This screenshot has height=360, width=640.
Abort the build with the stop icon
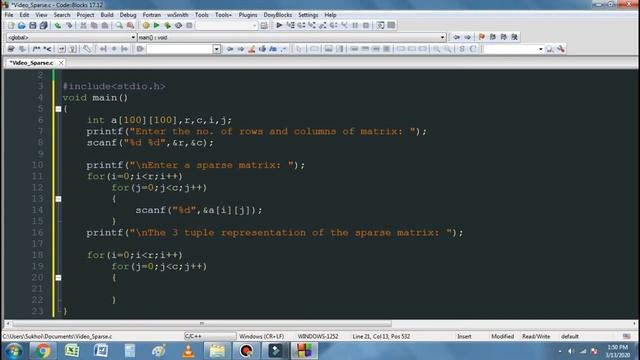pyautogui.click(x=189, y=25)
